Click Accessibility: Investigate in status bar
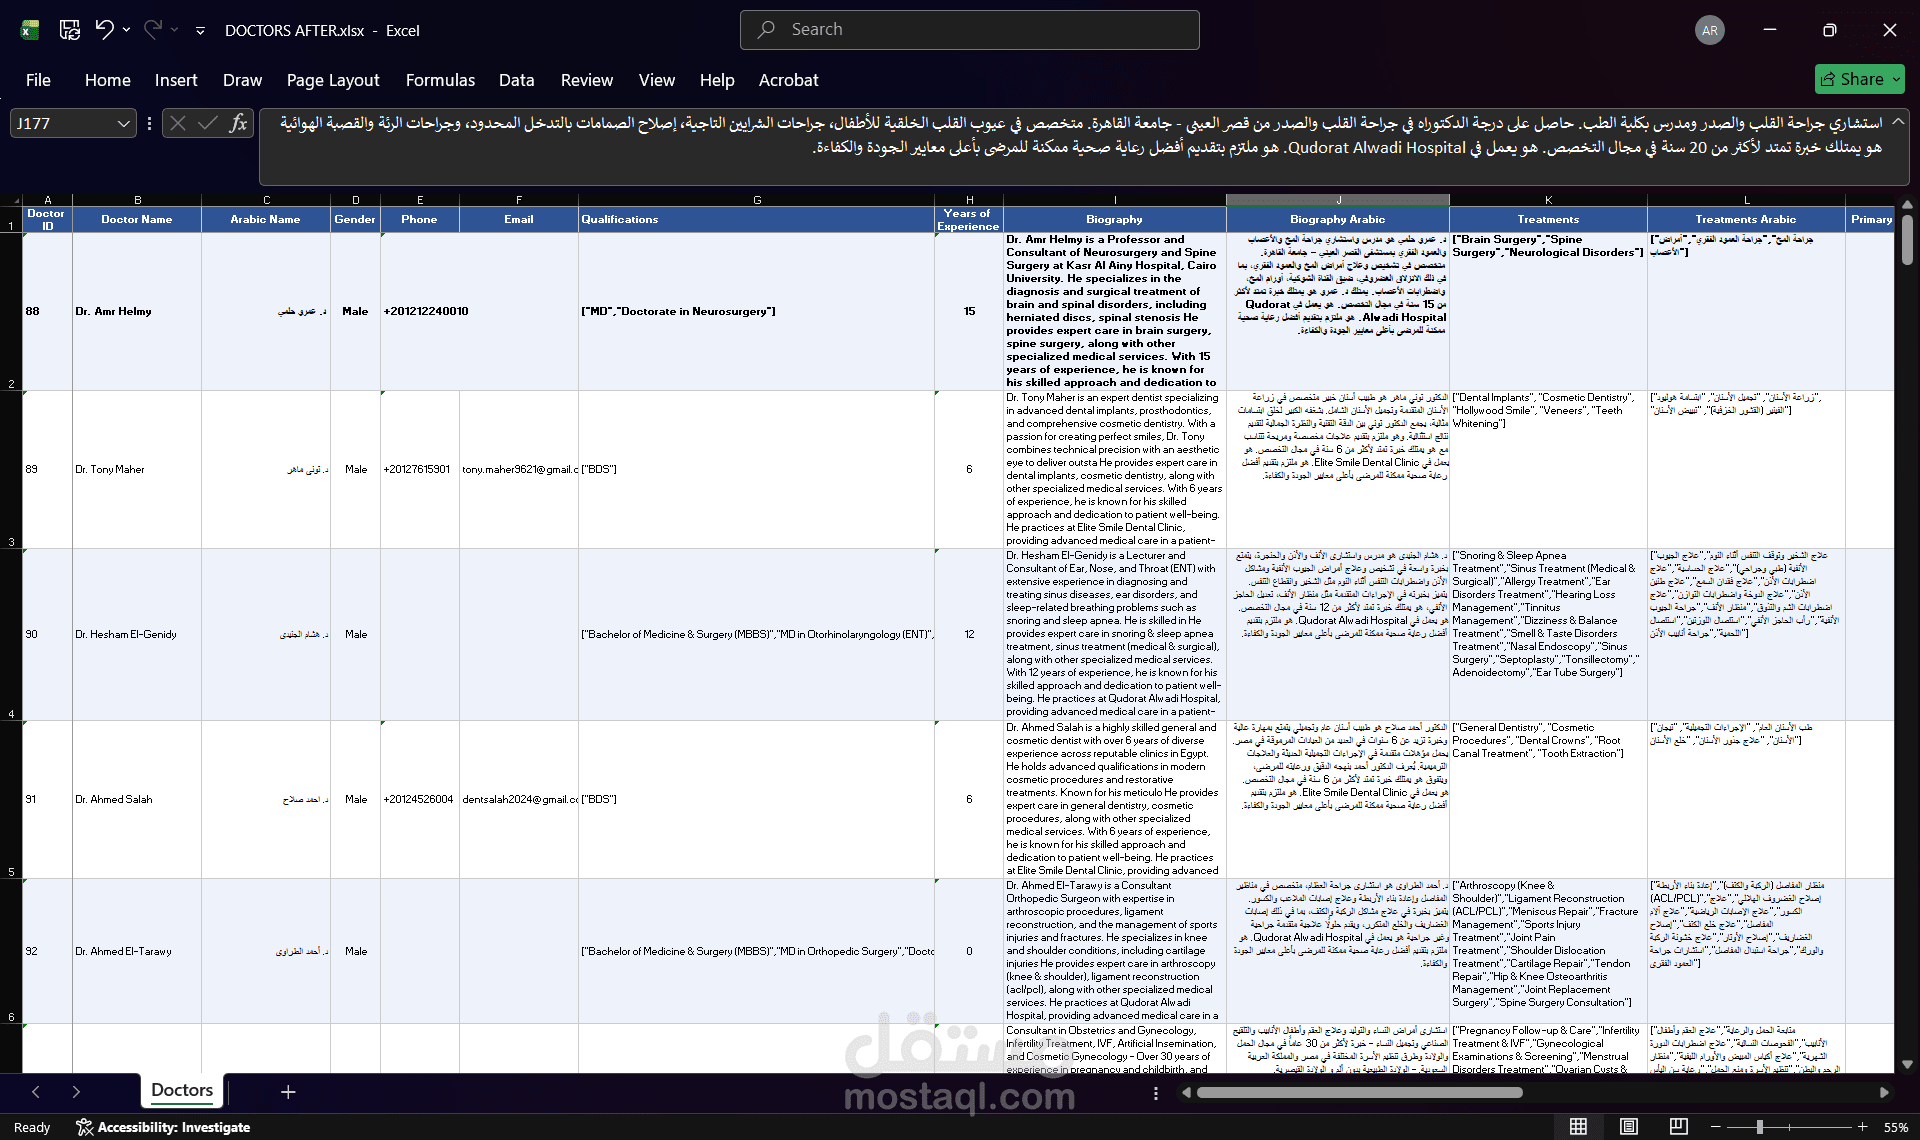Image resolution: width=1920 pixels, height=1140 pixels. (163, 1127)
